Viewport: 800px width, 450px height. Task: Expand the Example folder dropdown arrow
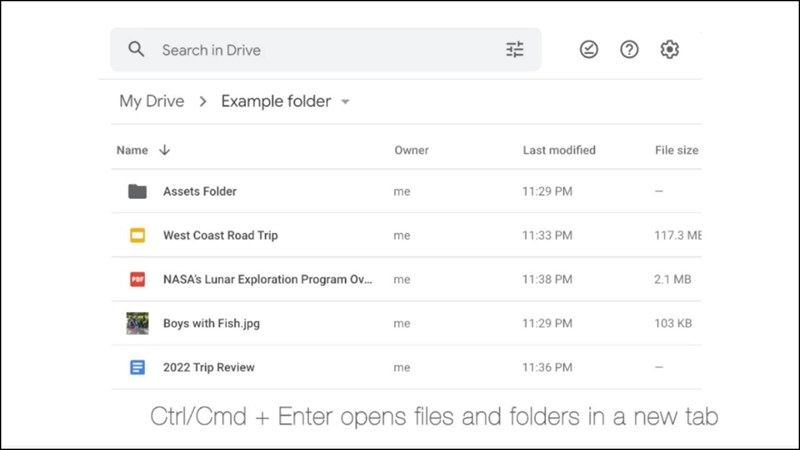point(345,102)
